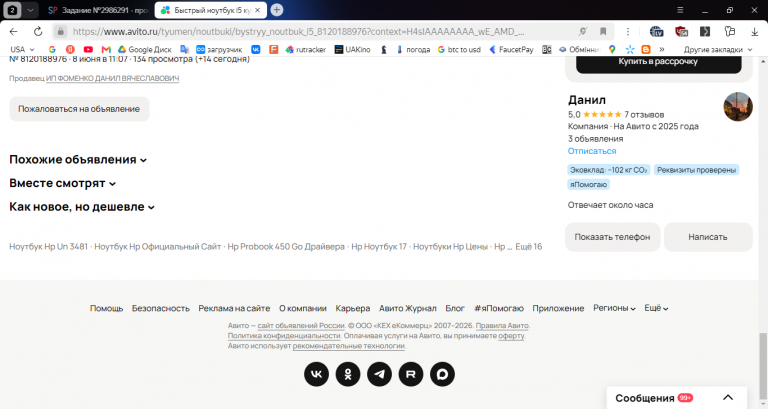768x409 pixels.
Task: Click Пожаловаться на объявление button
Action: (x=79, y=109)
